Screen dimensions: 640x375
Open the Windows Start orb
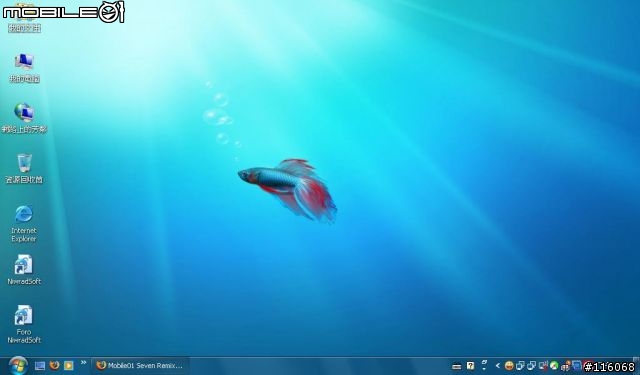18,365
